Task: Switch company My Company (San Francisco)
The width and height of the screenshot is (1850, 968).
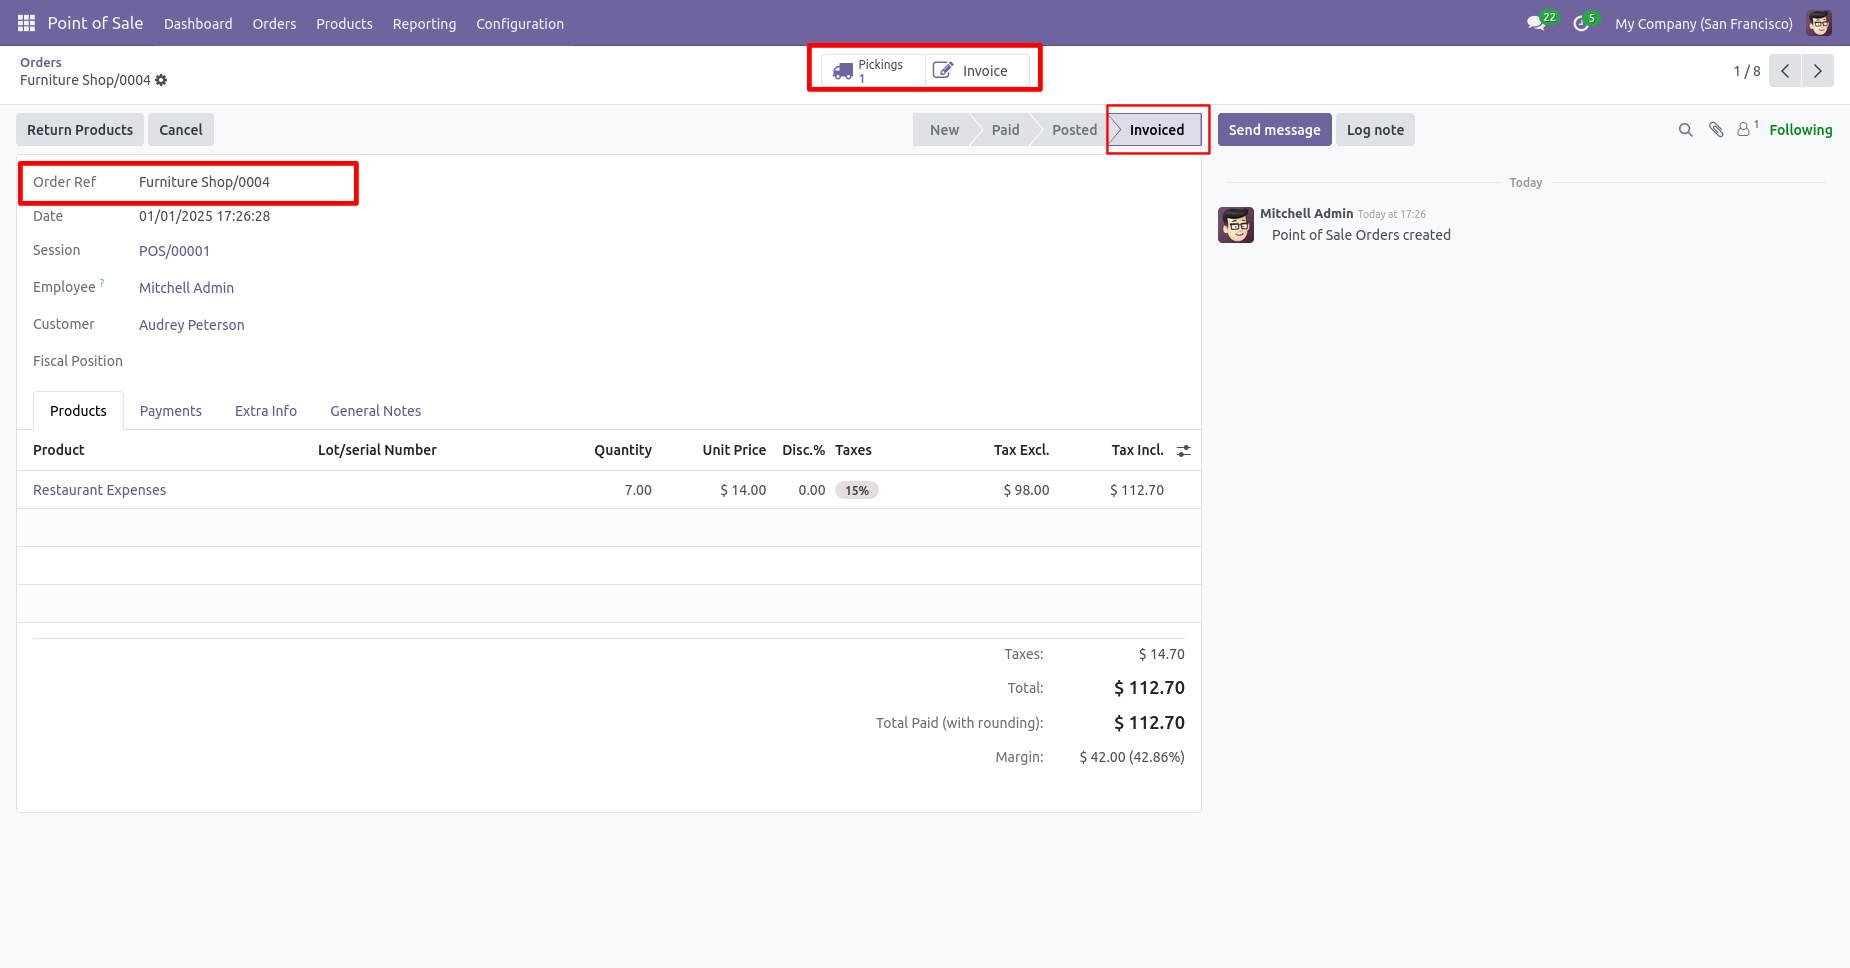Action: tap(1703, 24)
